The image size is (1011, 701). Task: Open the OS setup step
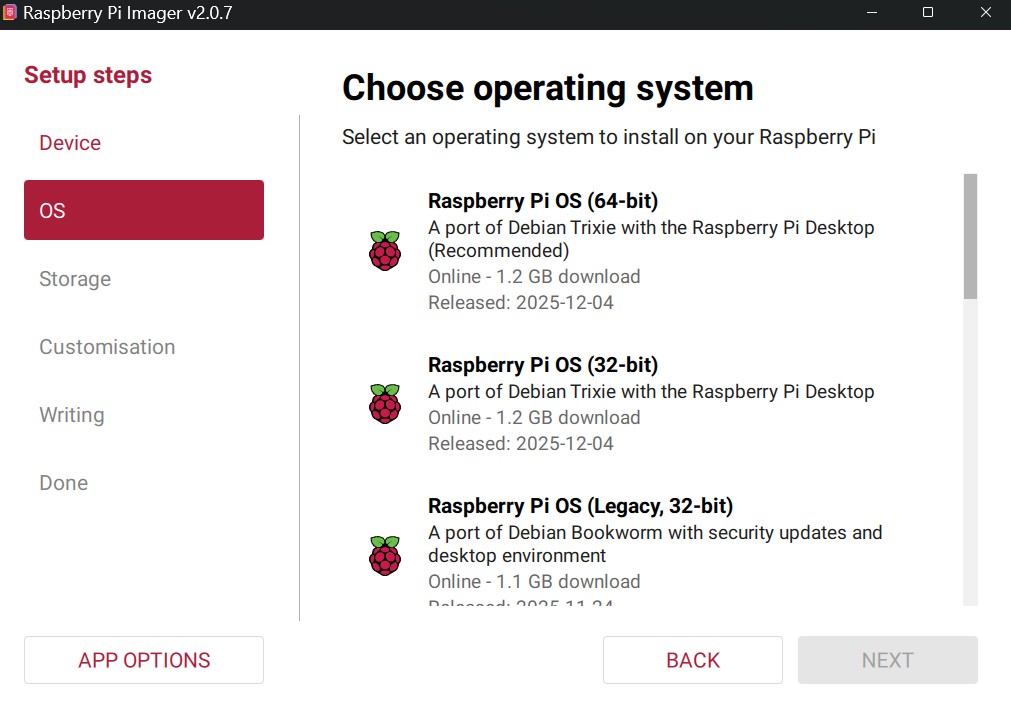coord(143,210)
